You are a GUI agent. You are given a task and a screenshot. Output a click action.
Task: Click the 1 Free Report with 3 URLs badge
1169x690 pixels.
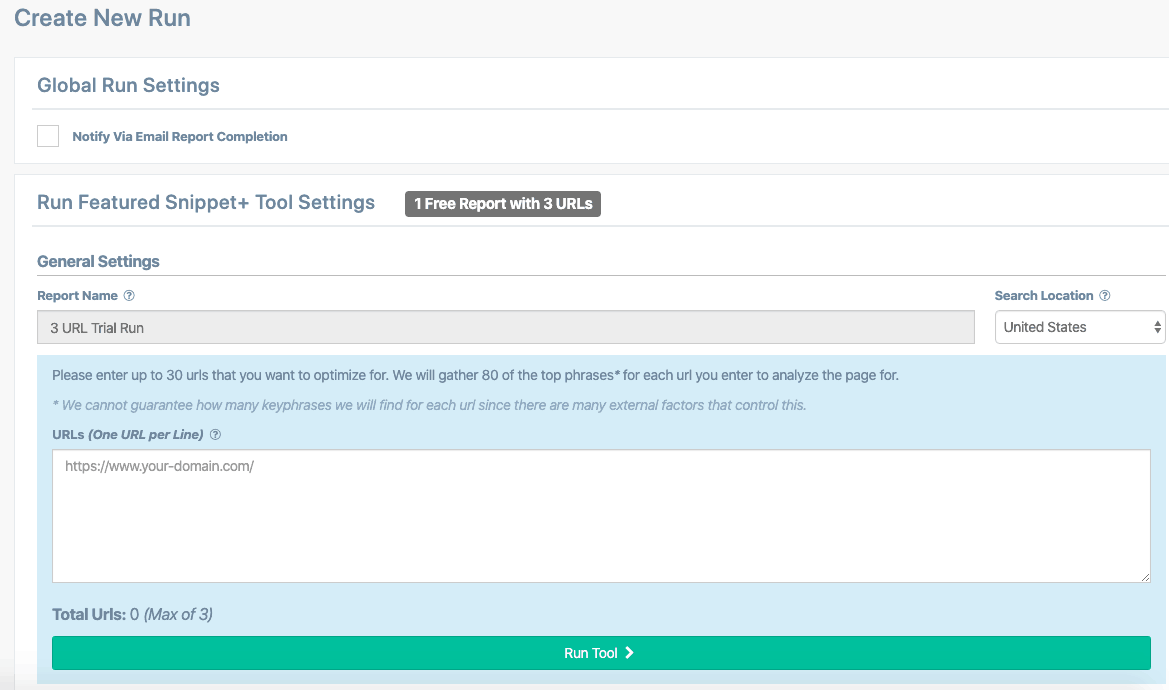[x=502, y=203]
